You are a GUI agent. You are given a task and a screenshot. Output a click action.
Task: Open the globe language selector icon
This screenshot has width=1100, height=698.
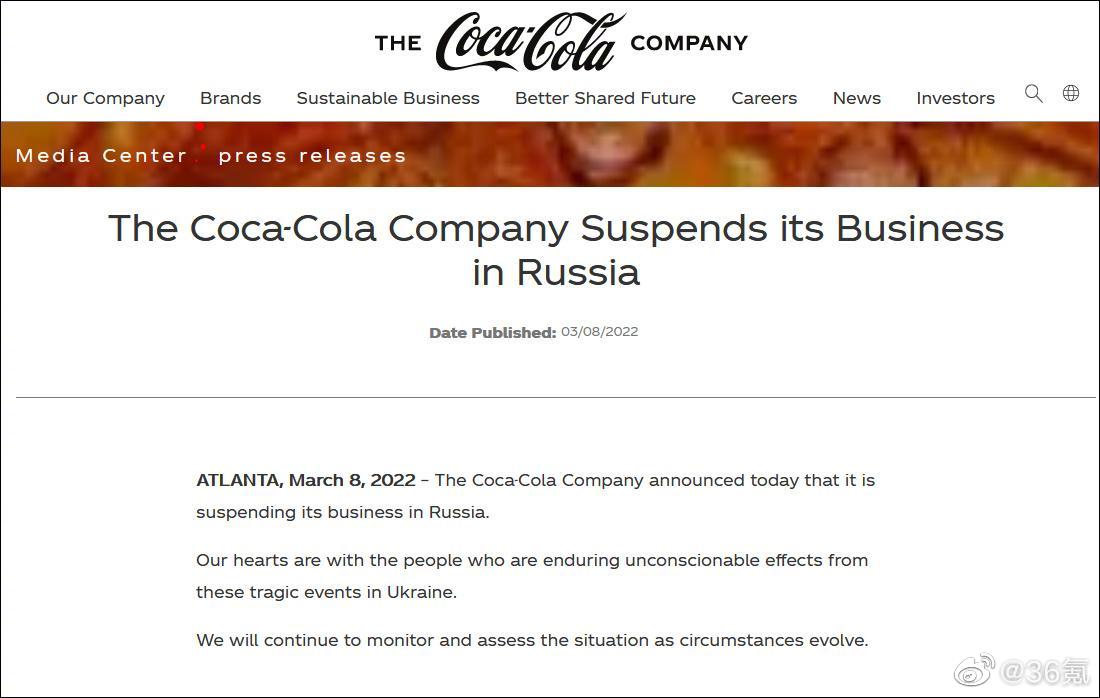coord(1070,93)
